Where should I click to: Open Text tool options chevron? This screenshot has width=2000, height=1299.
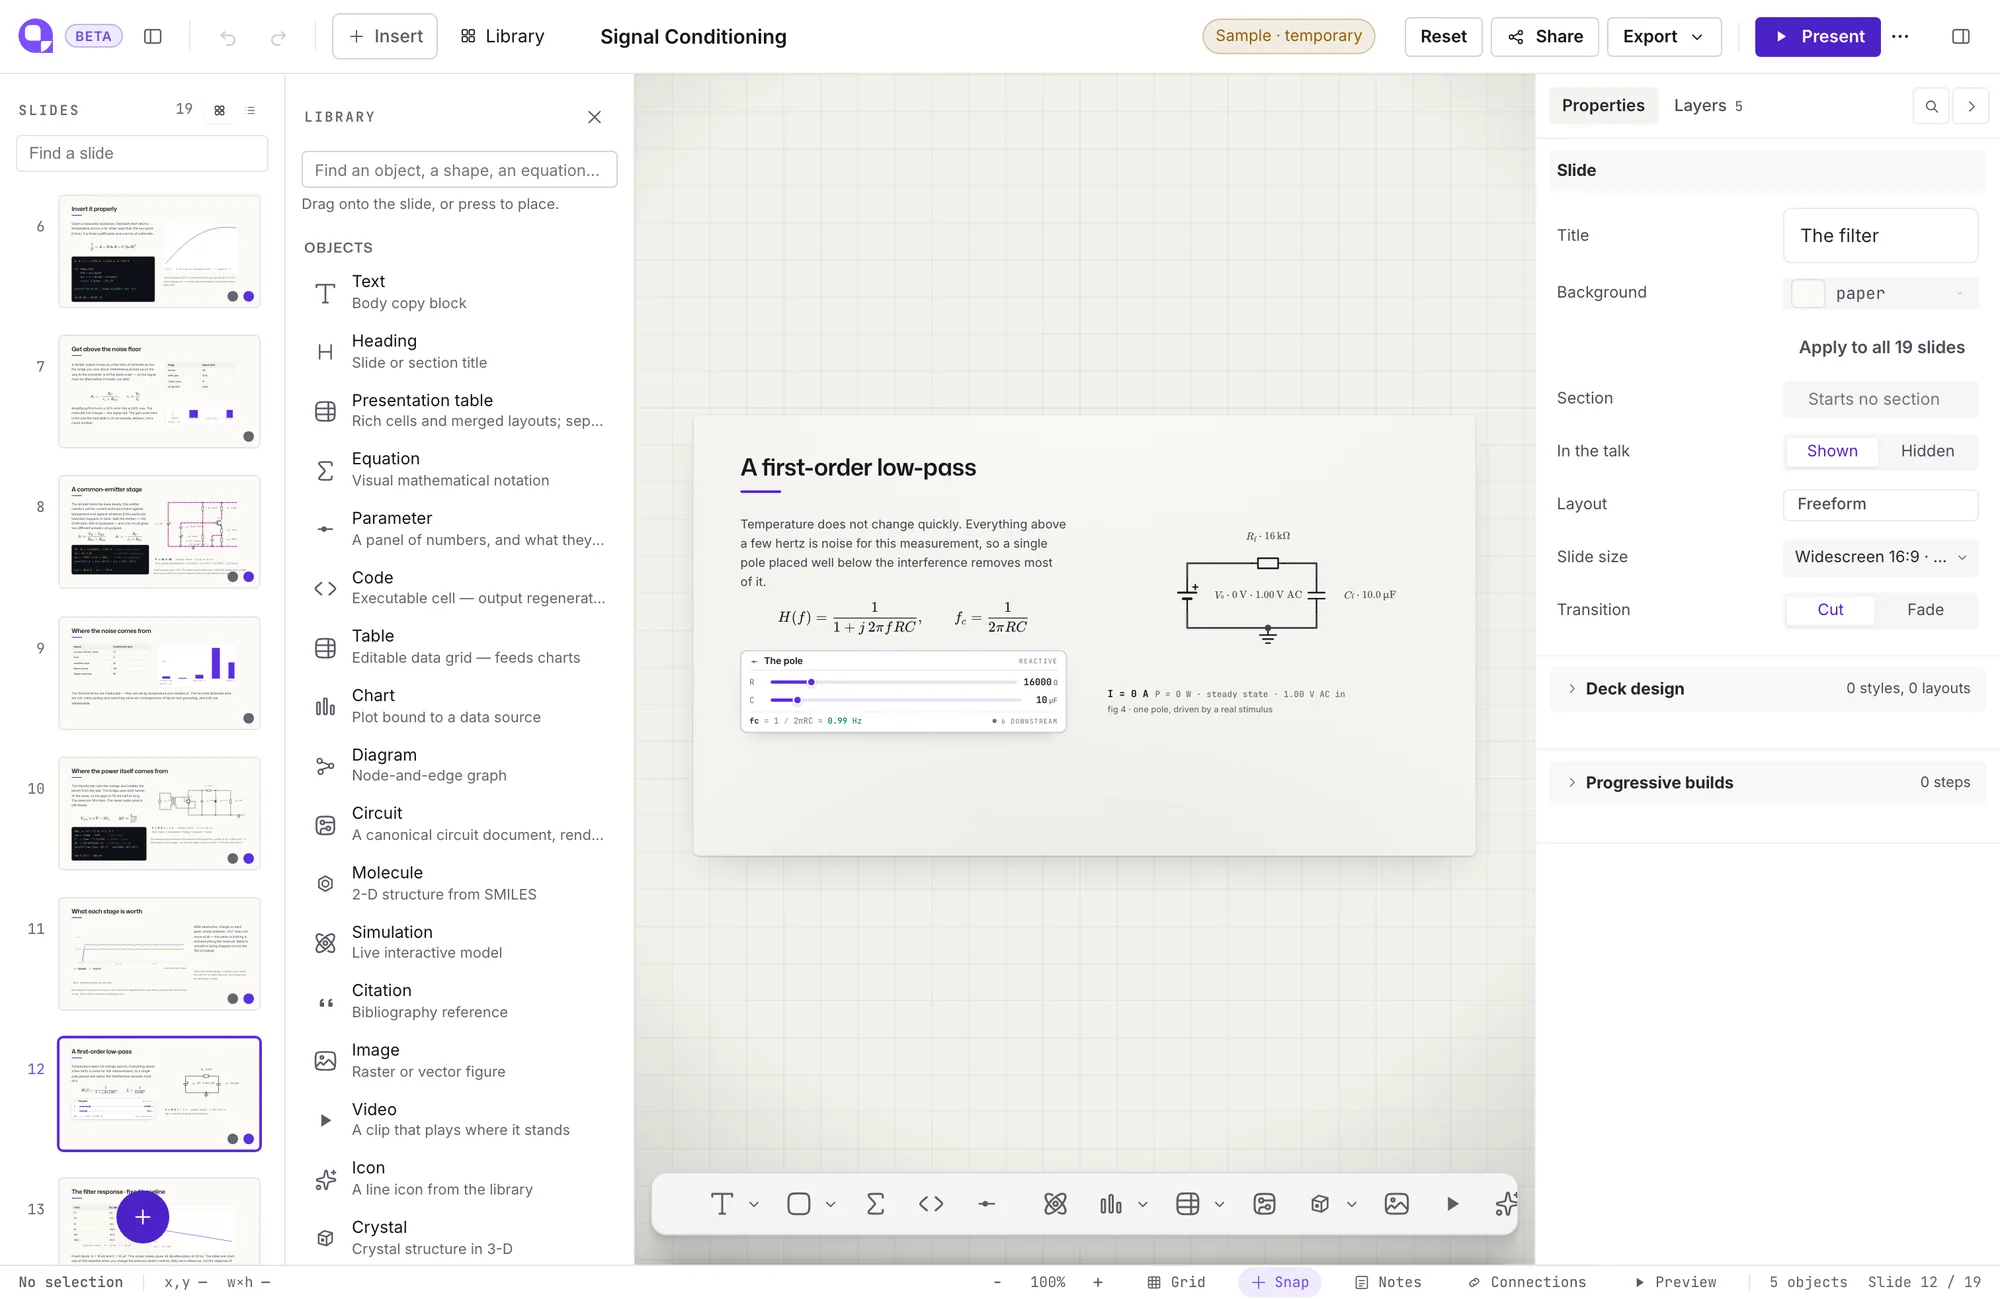pyautogui.click(x=754, y=1204)
